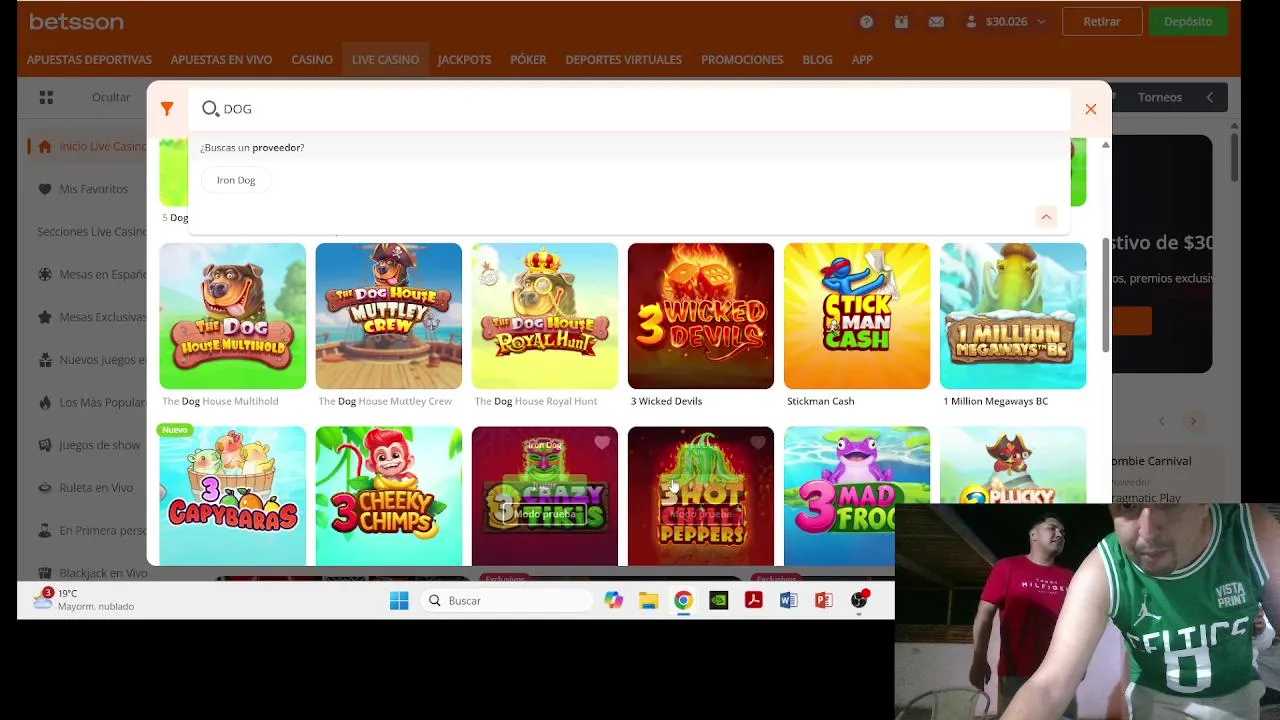Open the Windows Start menu
Screen dimensions: 1280x720
399,600
